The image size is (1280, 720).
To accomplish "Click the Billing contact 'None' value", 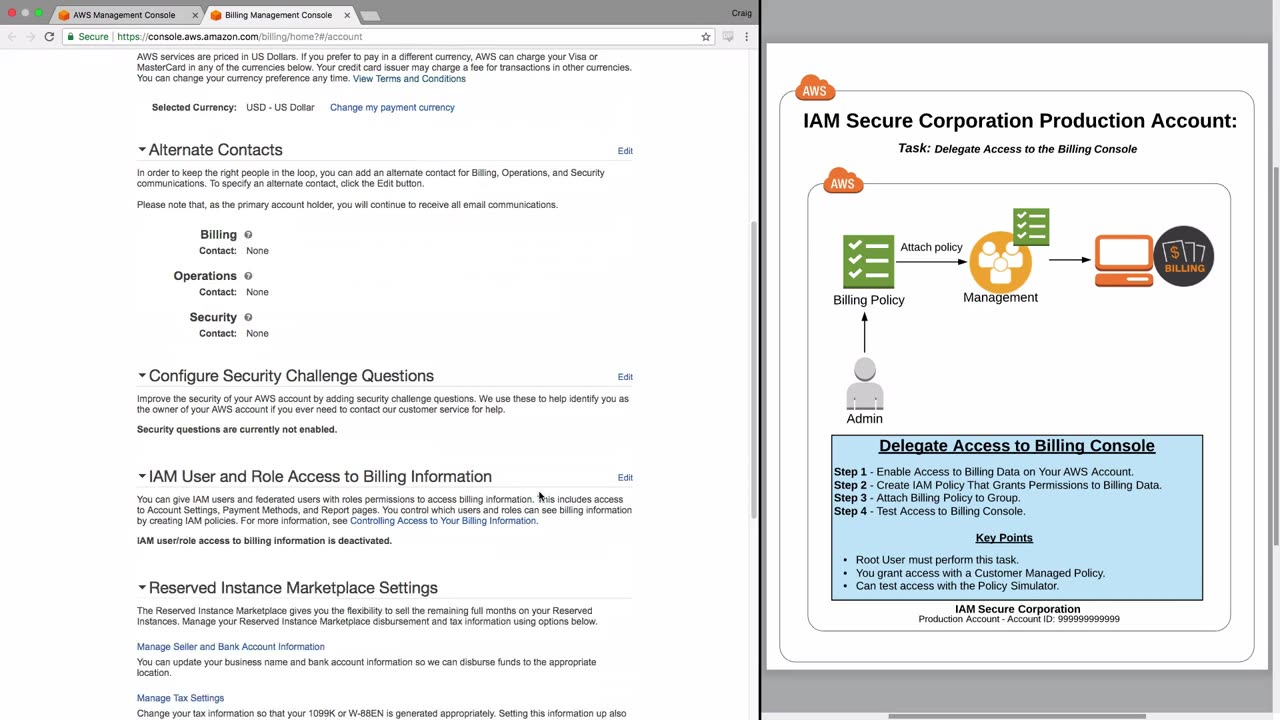I will [257, 251].
